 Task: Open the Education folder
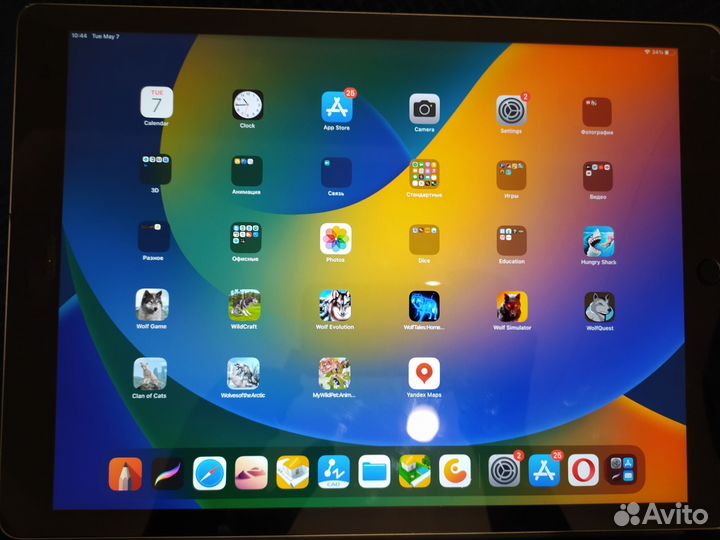point(512,241)
